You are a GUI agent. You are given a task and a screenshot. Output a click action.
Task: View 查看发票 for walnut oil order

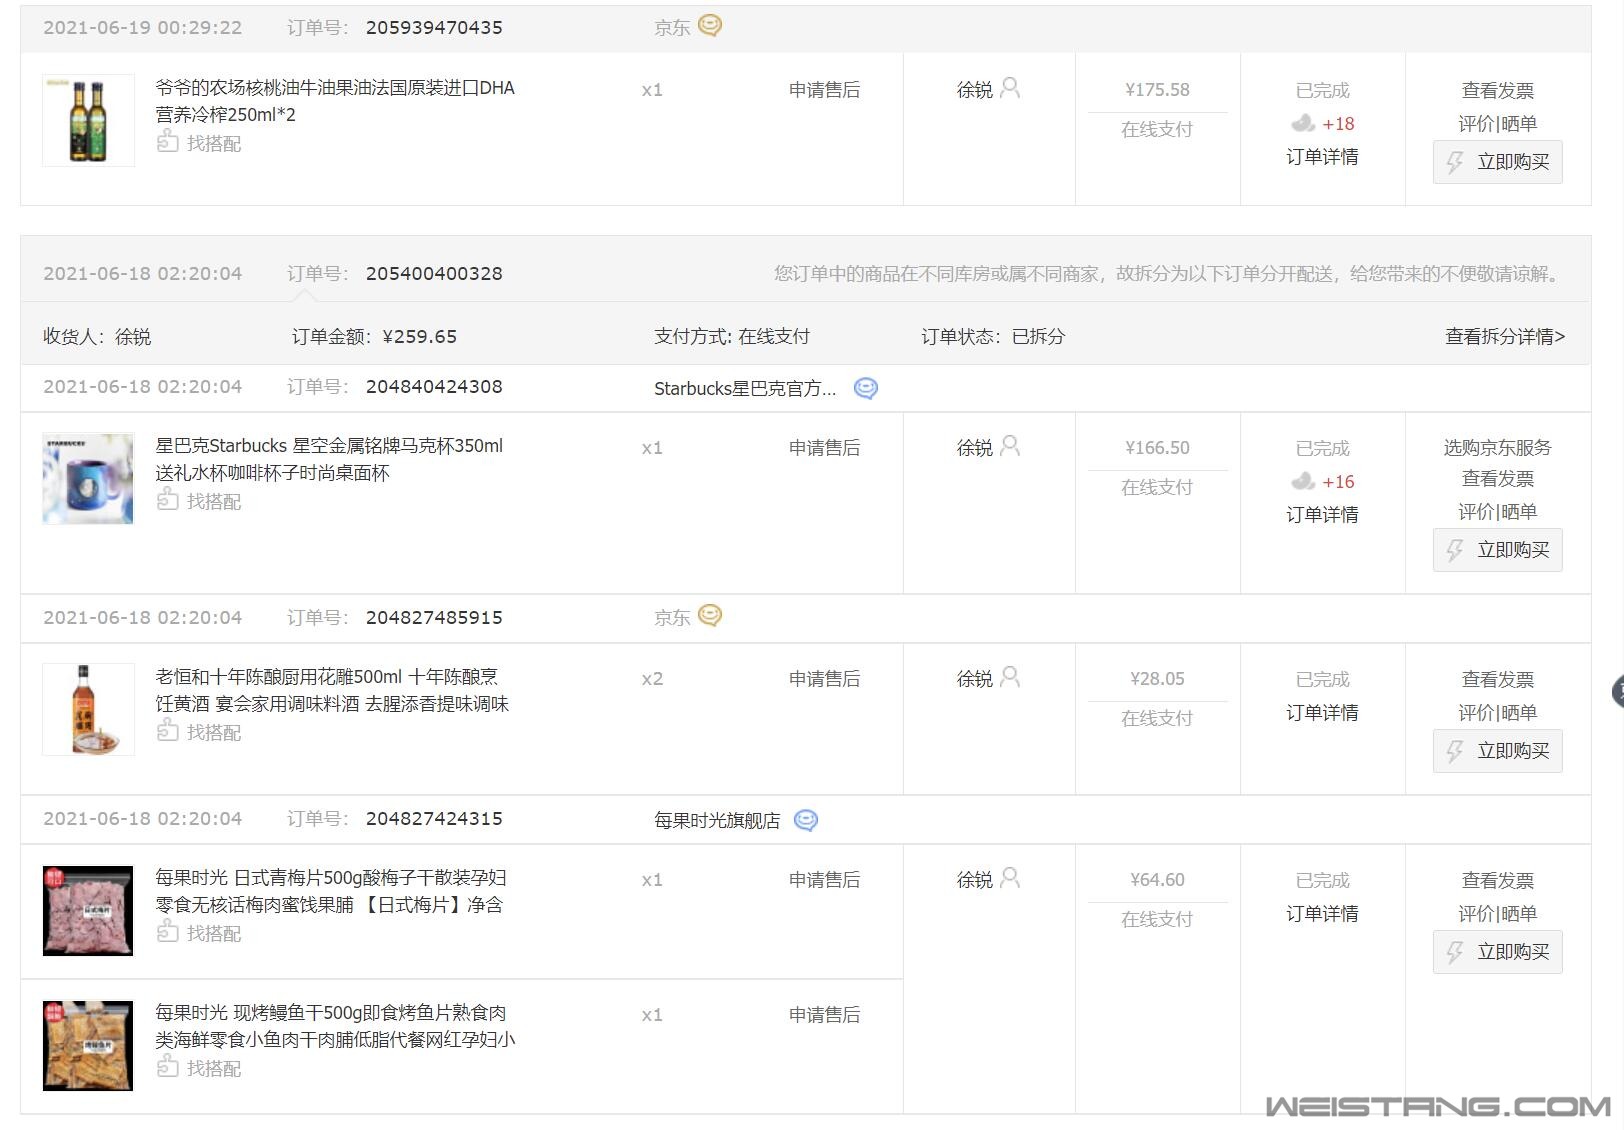coord(1497,91)
